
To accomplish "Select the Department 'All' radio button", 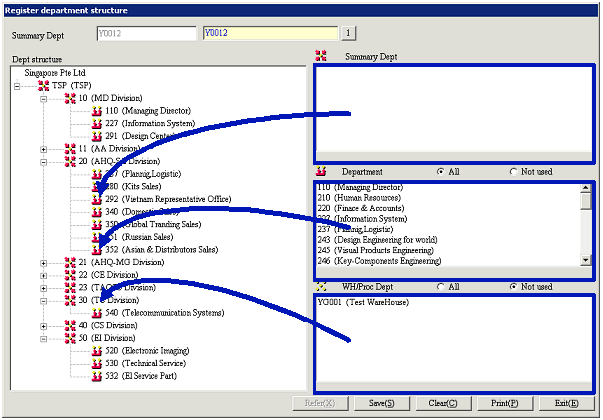I will 440,172.
